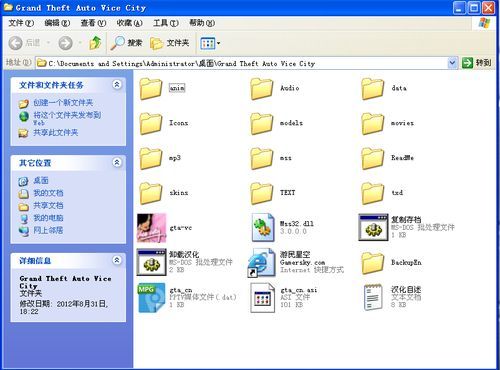Image resolution: width=500 pixels, height=370 pixels.
Task: Select the gta_cn.asi file
Action: 283,298
